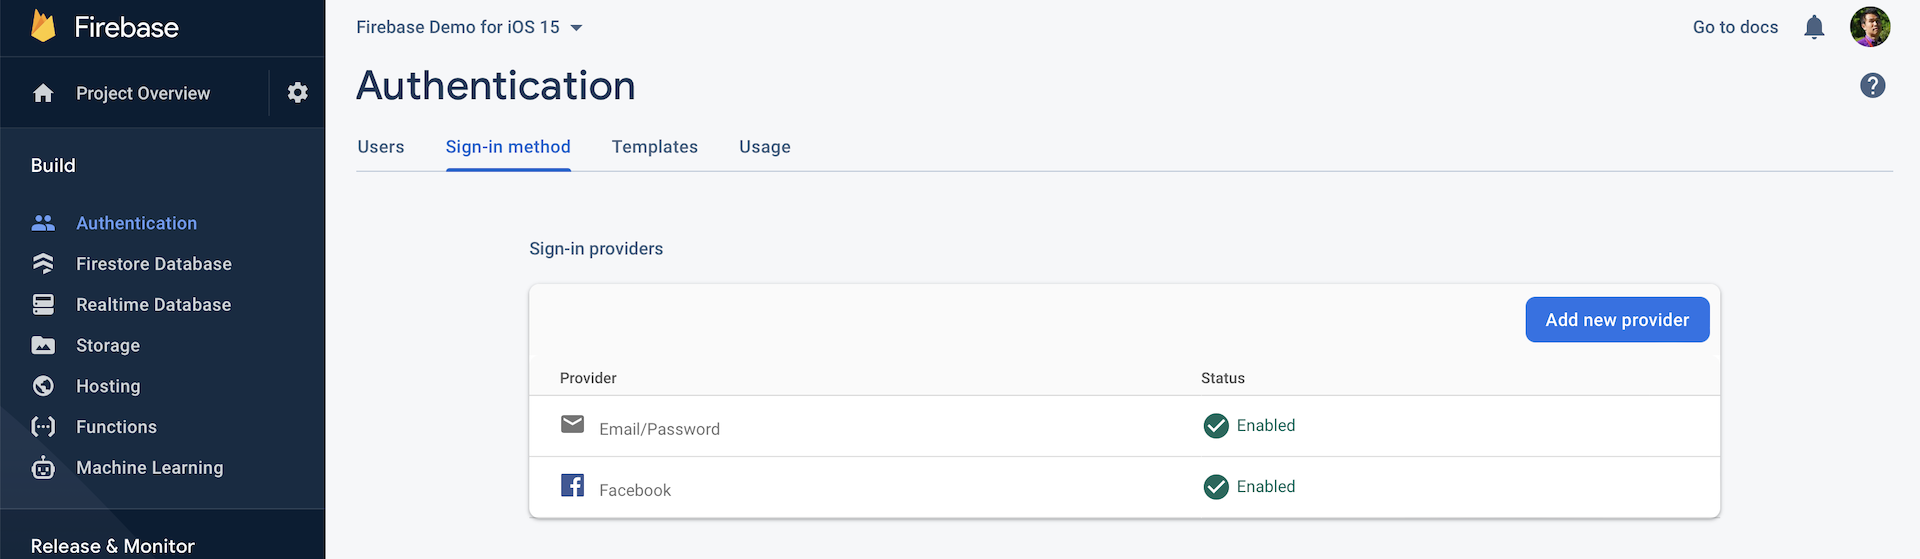
Task: Select the Functions sidebar icon
Action: coord(43,427)
